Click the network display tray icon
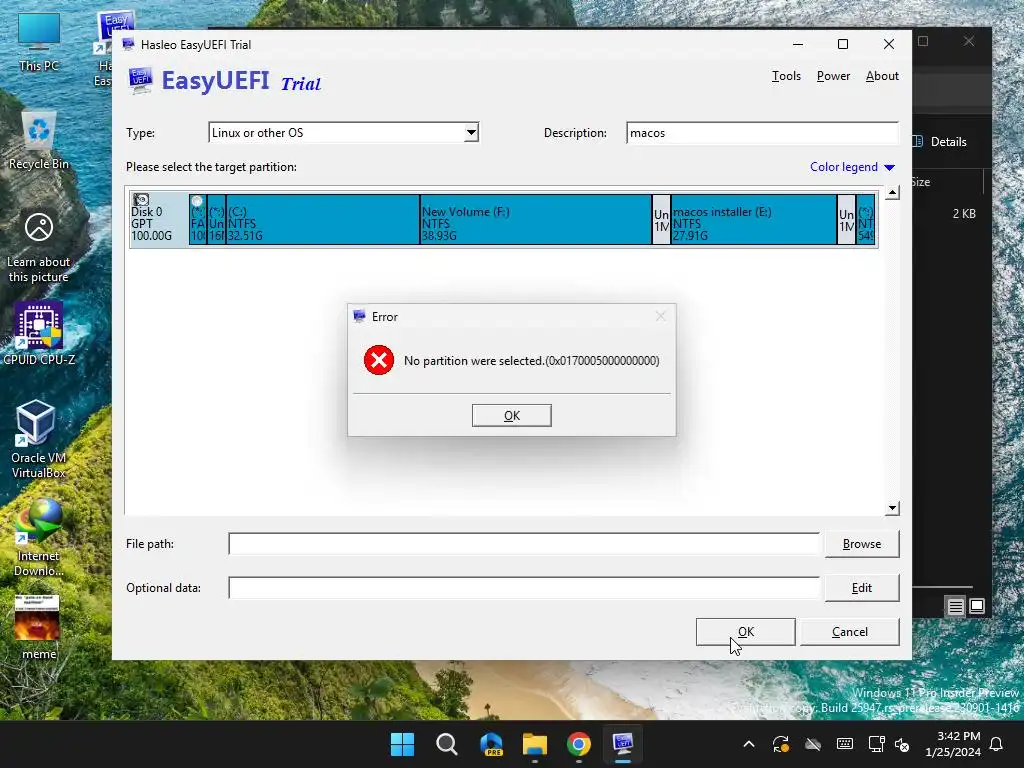 876,744
